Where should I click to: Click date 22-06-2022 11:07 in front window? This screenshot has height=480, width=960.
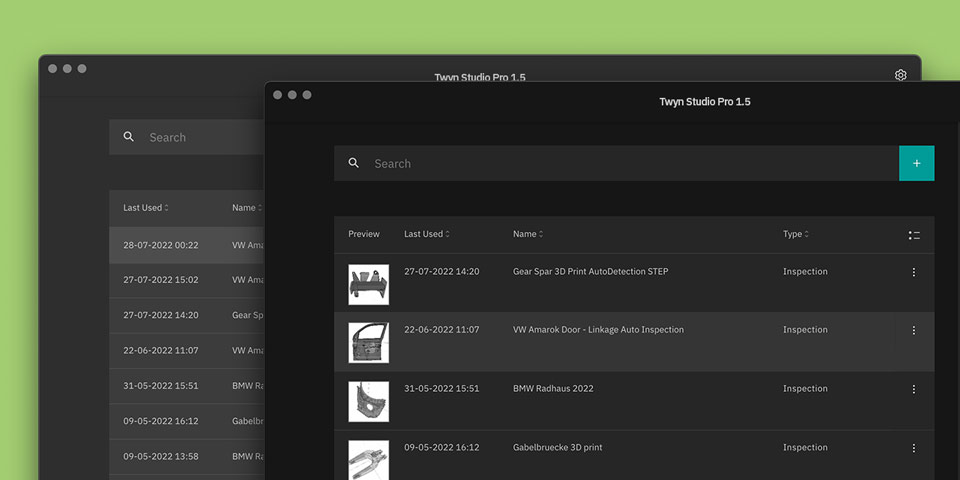(441, 329)
